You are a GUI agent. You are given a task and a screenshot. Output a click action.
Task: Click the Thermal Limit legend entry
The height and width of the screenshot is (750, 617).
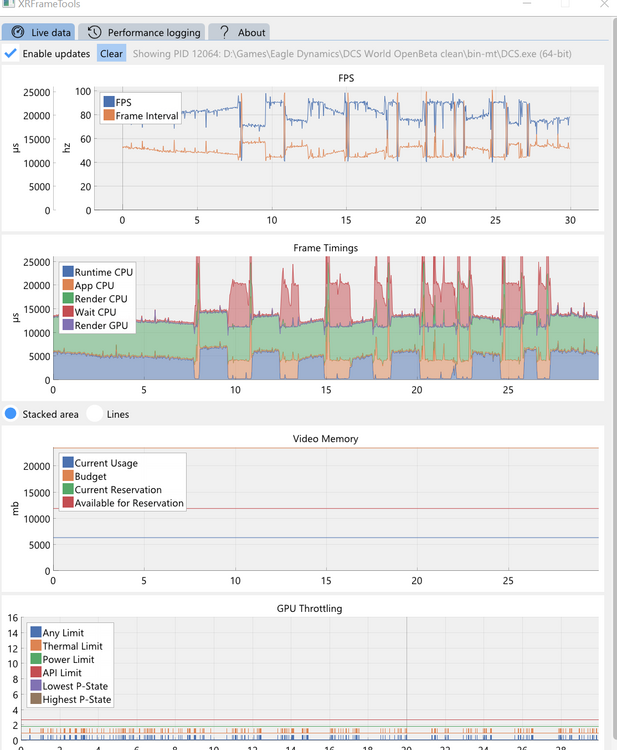click(67, 646)
